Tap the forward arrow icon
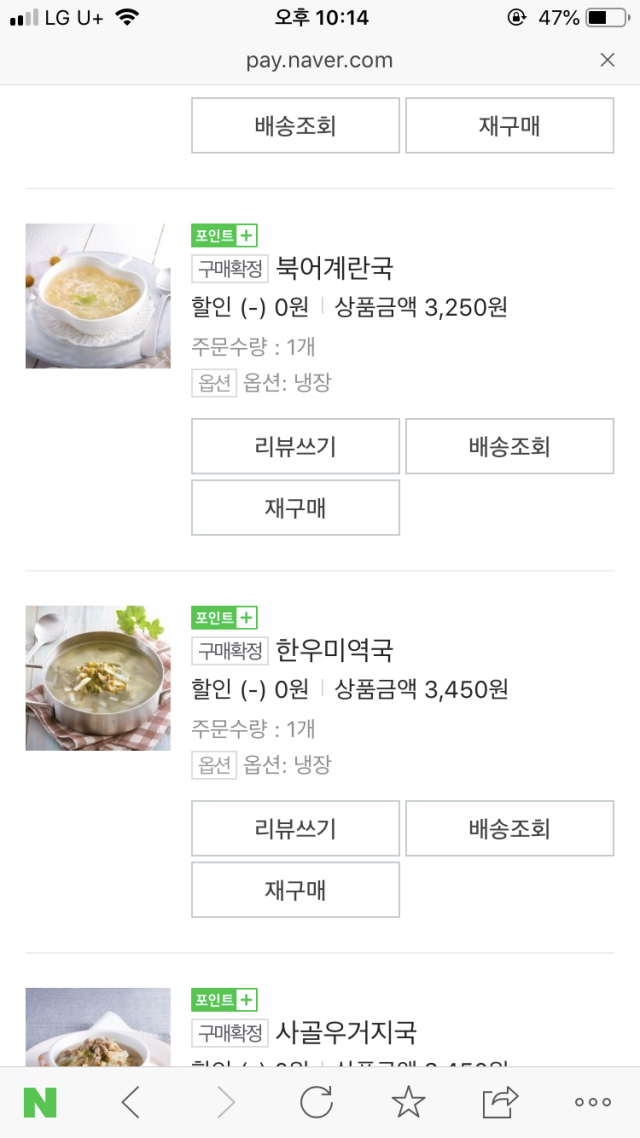Viewport: 640px width, 1138px height. (x=226, y=1102)
